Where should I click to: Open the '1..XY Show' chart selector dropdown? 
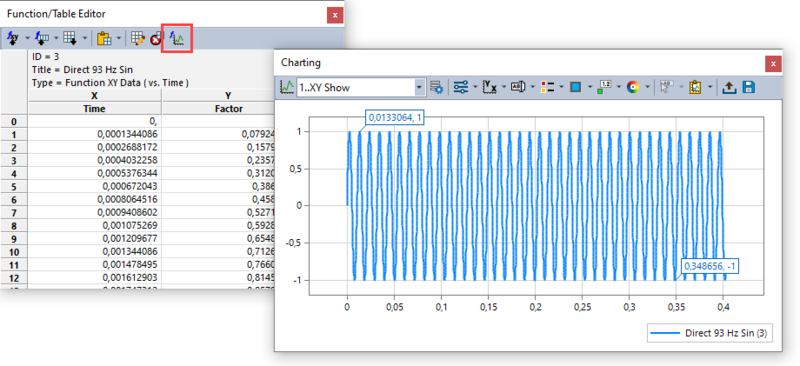pyautogui.click(x=419, y=87)
